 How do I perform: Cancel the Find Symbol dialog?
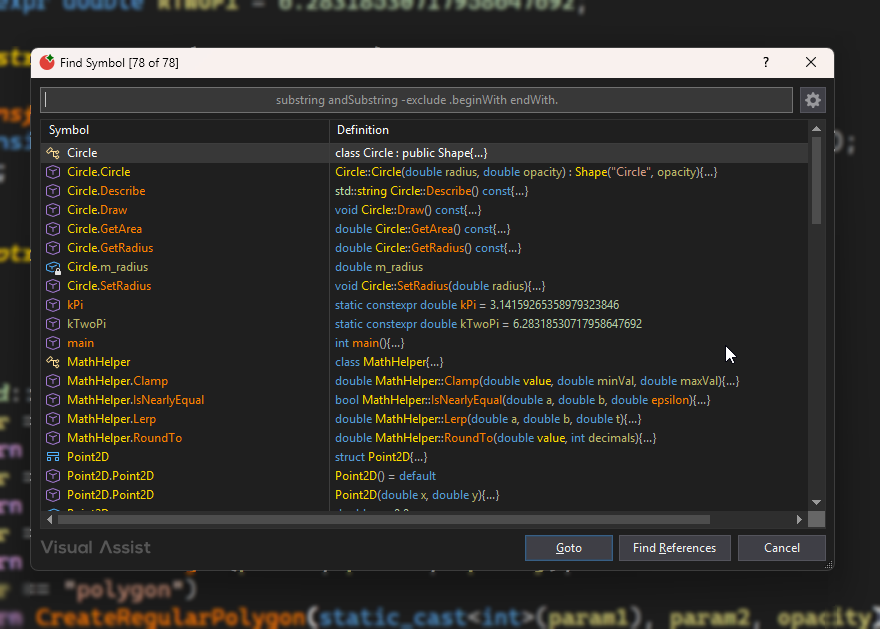click(x=781, y=548)
